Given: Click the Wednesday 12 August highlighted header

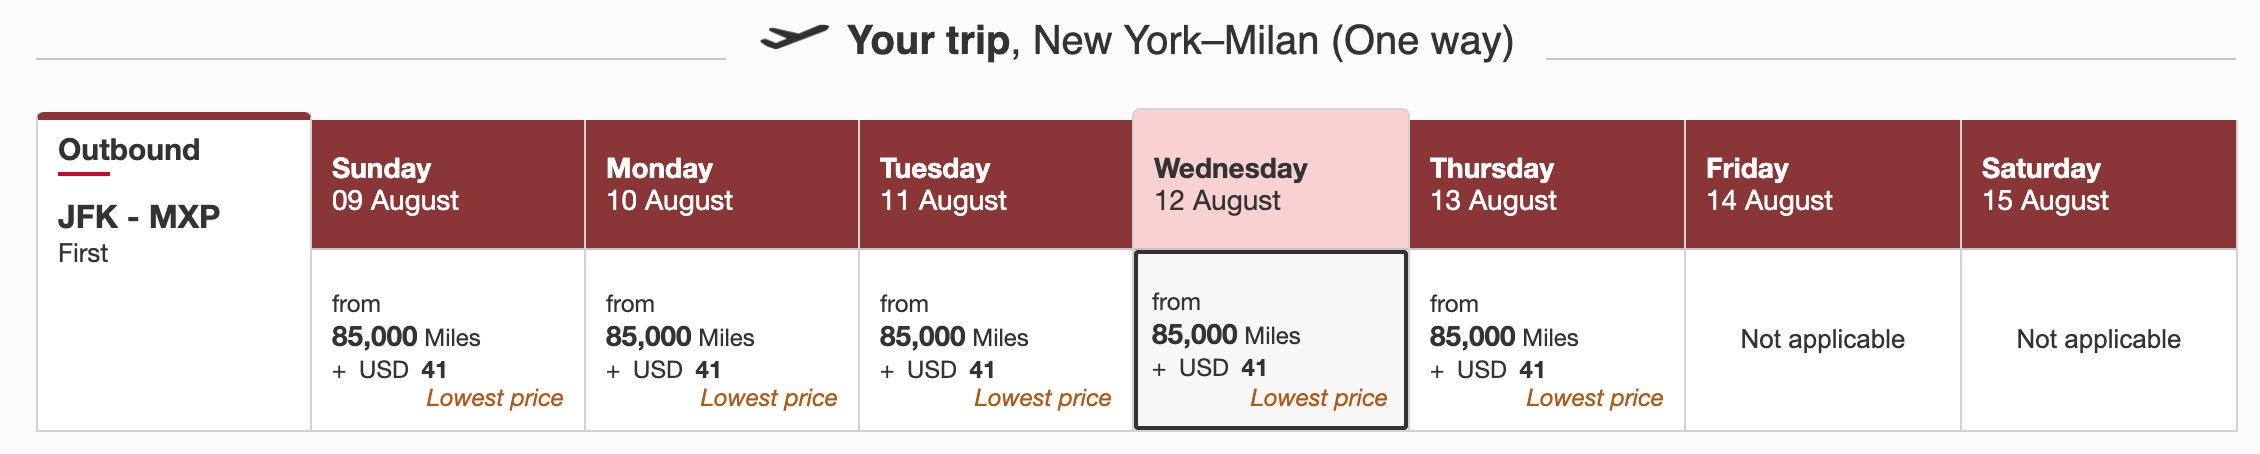Looking at the screenshot, I should click(1271, 179).
